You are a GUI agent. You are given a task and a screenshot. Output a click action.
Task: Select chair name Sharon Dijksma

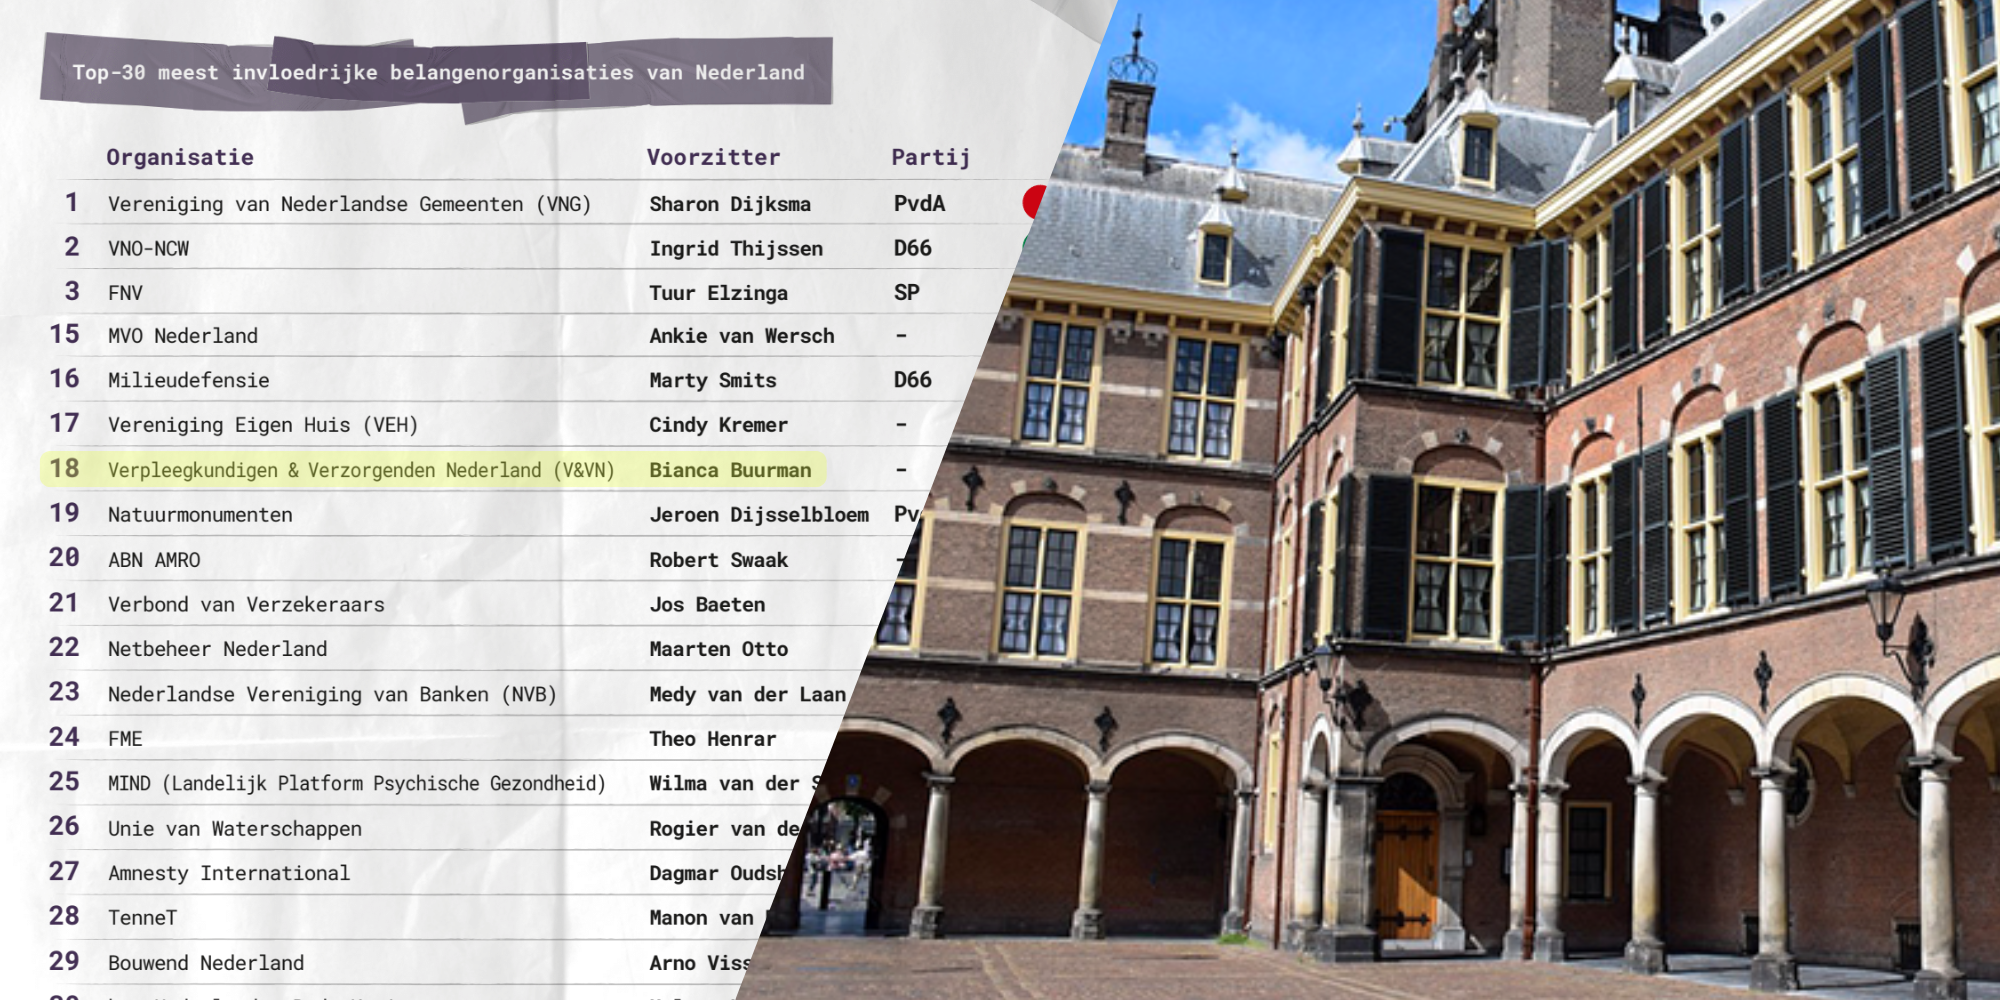(730, 204)
